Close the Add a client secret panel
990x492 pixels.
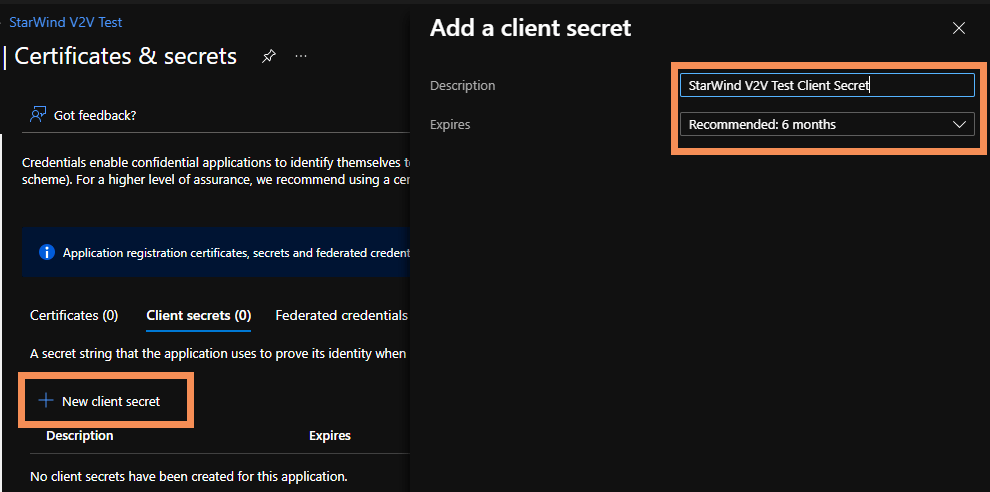click(x=958, y=28)
